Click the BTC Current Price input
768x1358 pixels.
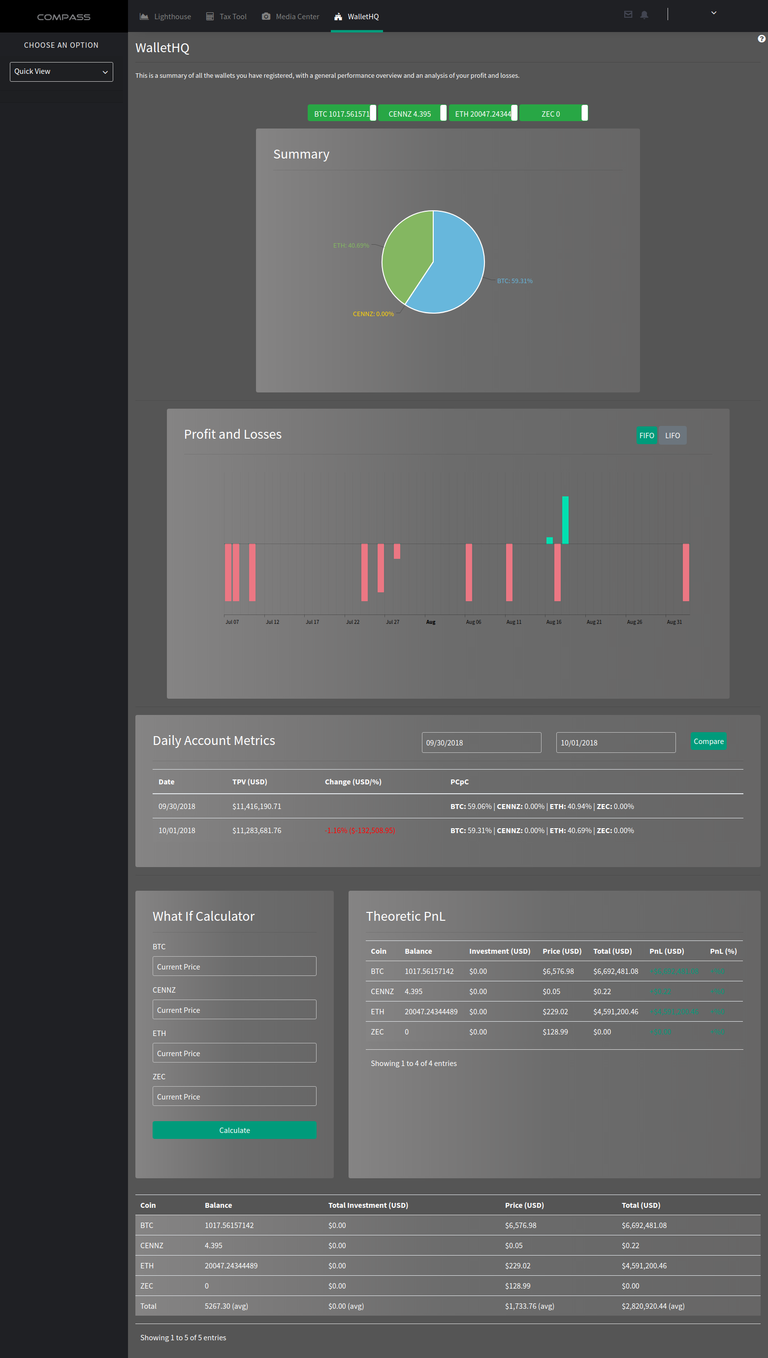[x=234, y=966]
